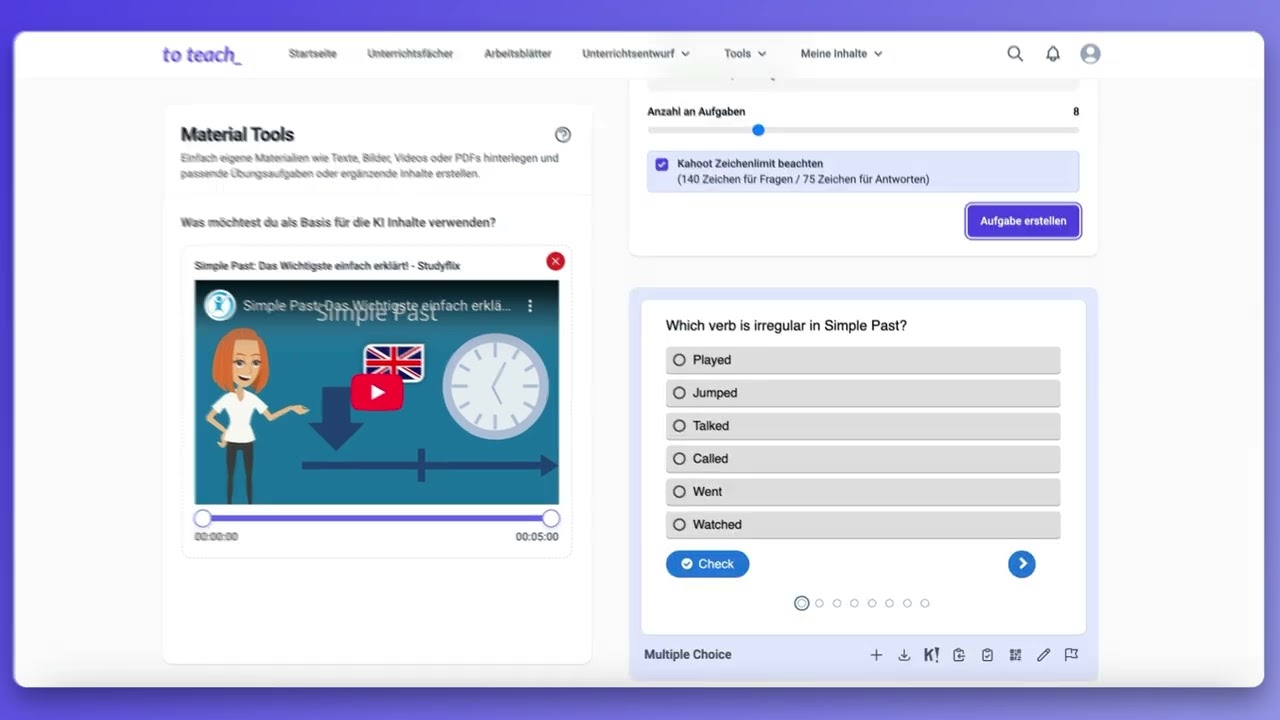Click the clipboard with checkmark icon
The height and width of the screenshot is (720, 1280).
987,655
